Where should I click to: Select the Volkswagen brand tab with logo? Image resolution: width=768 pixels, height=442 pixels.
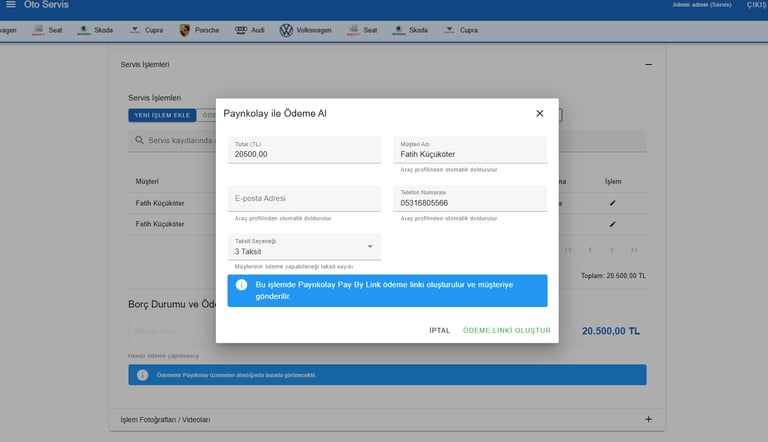pos(306,30)
